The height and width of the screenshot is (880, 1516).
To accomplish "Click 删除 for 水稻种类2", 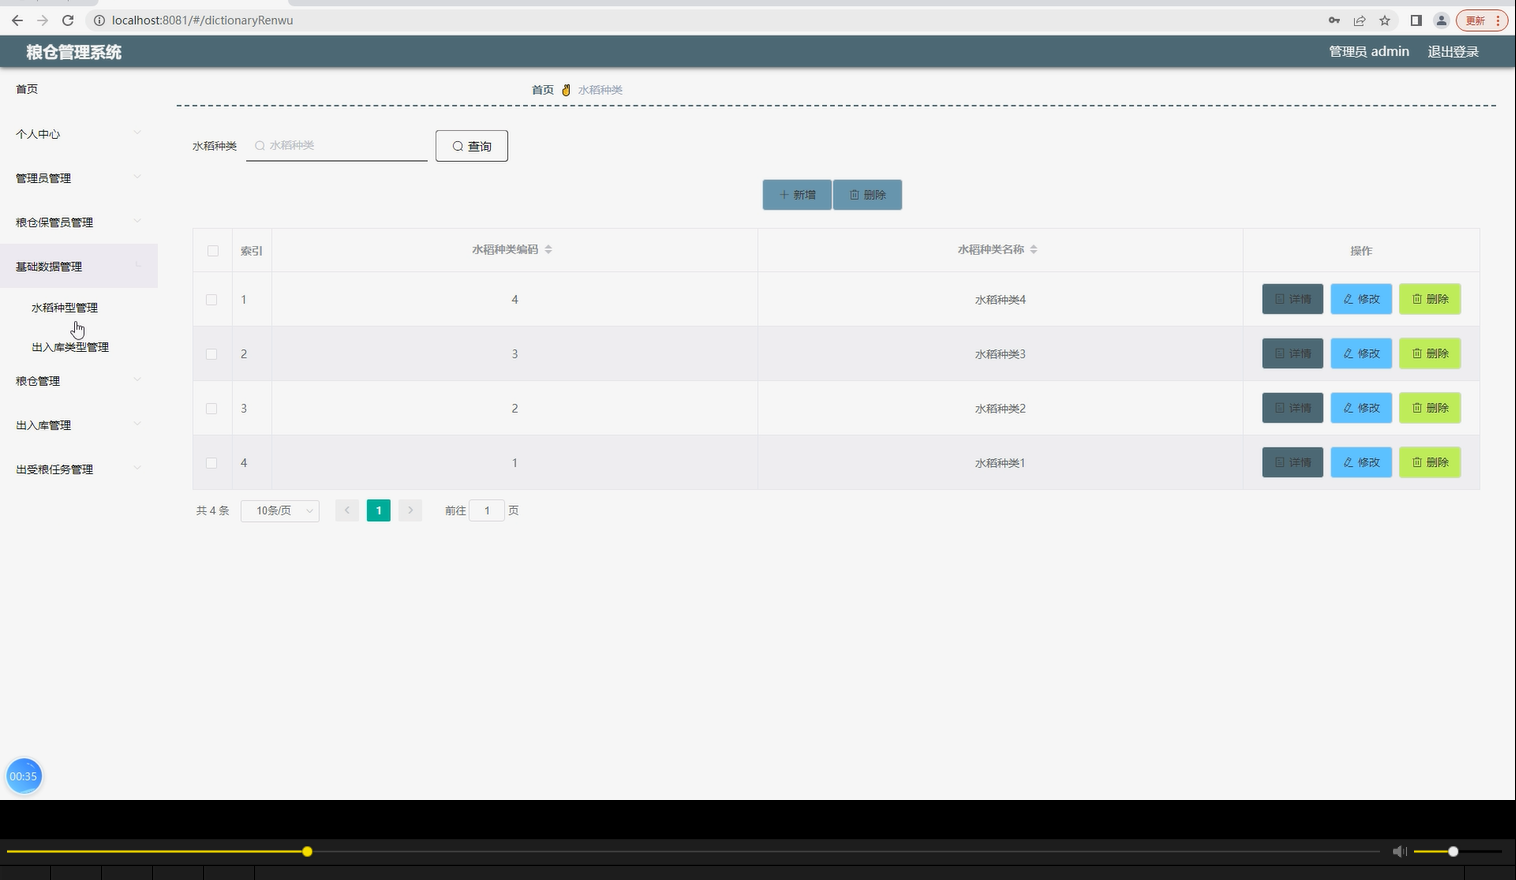I will [x=1430, y=408].
